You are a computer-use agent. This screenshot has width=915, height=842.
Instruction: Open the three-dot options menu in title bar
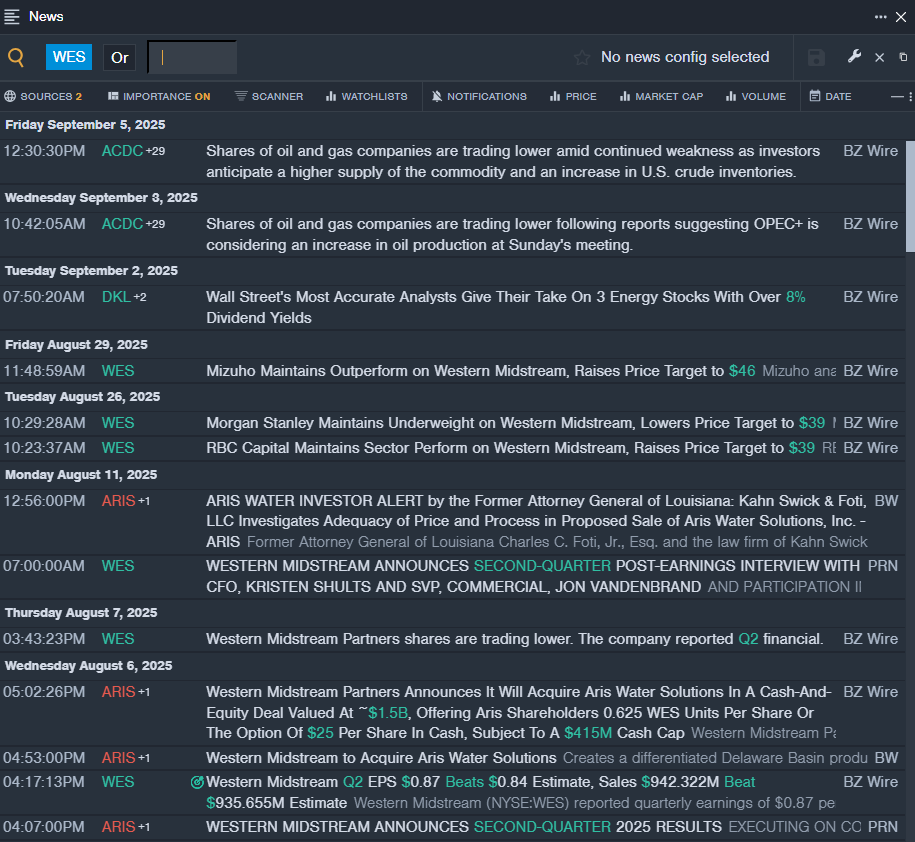click(x=880, y=16)
